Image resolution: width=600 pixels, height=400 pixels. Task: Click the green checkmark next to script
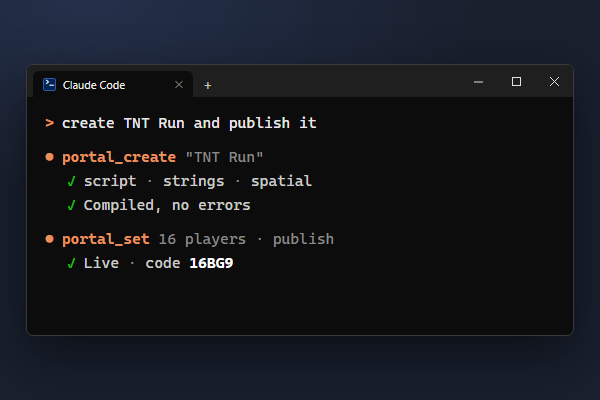[x=71, y=181]
